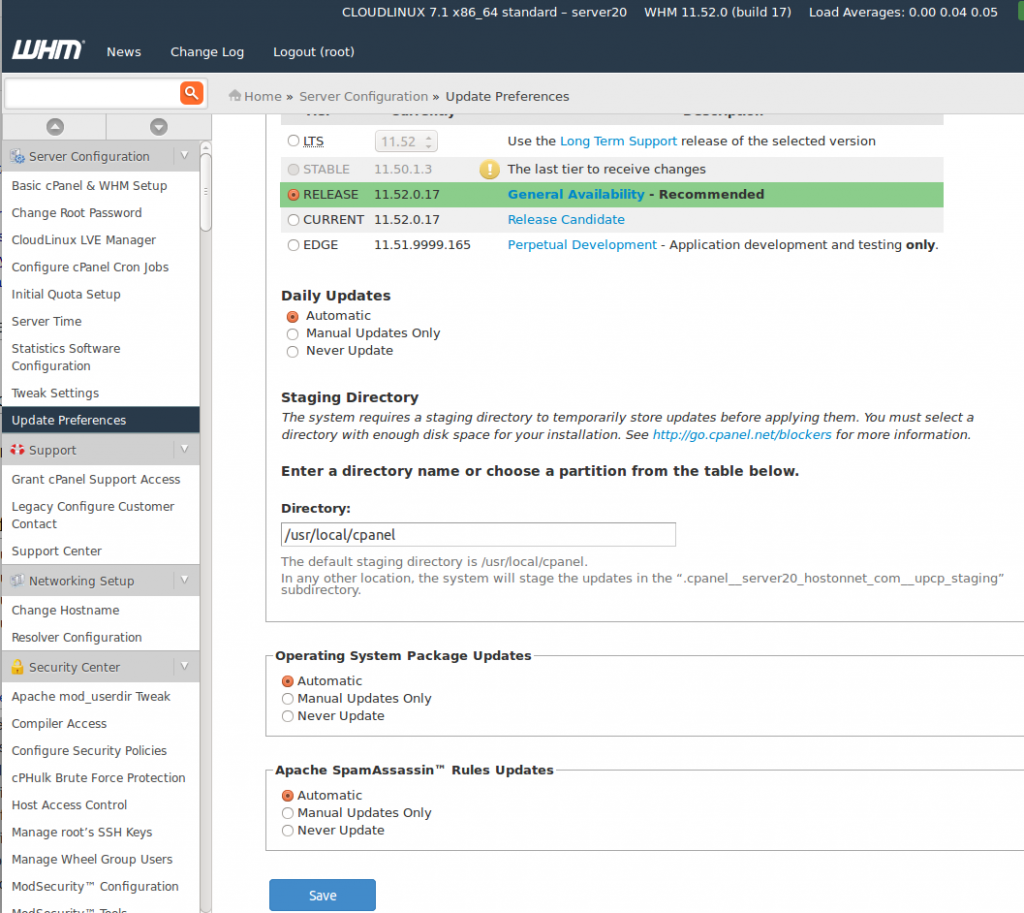This screenshot has width=1024, height=913.
Task: Collapse the Networking Setup section arrow
Action: (185, 579)
